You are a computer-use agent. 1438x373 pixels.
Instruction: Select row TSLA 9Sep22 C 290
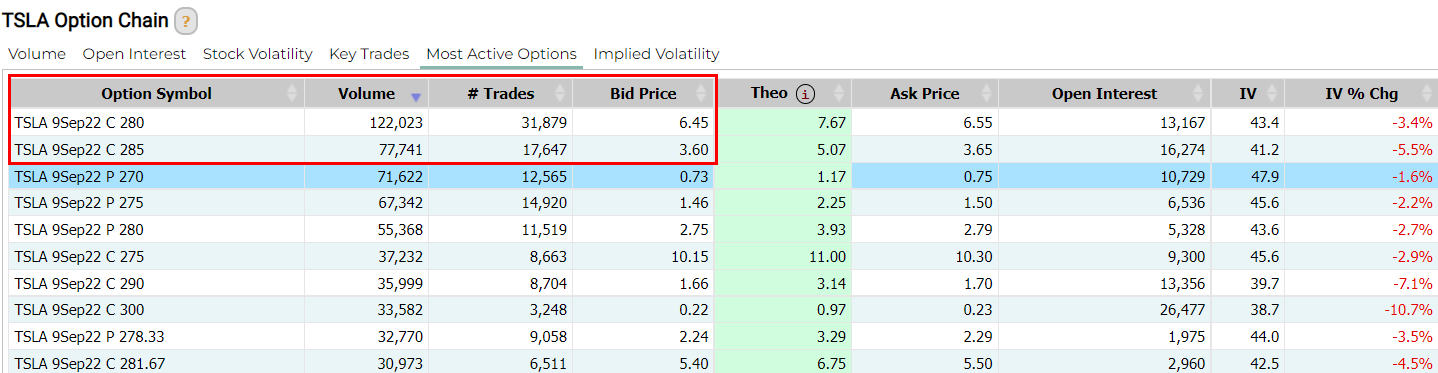click(x=722, y=283)
